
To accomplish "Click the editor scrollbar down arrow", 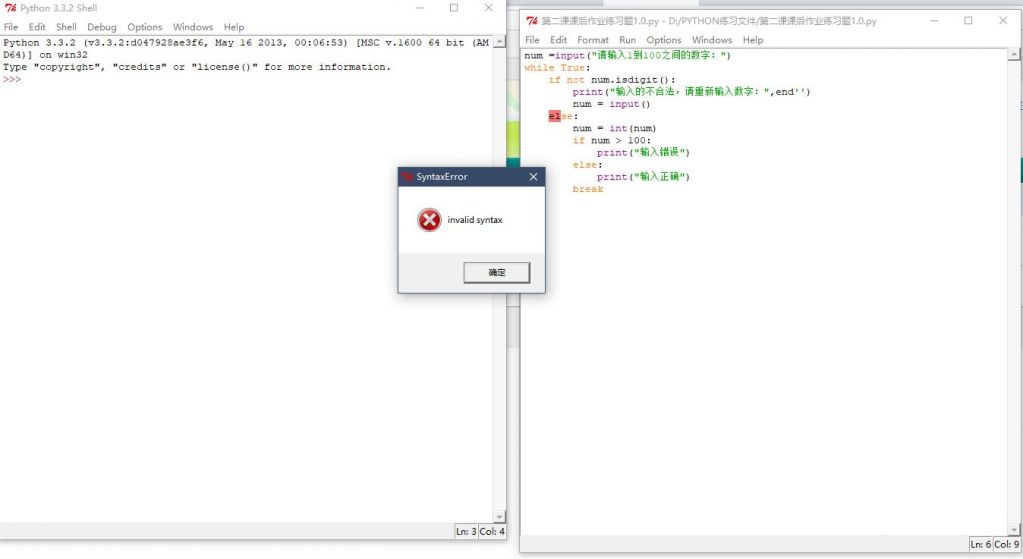I will [1016, 529].
